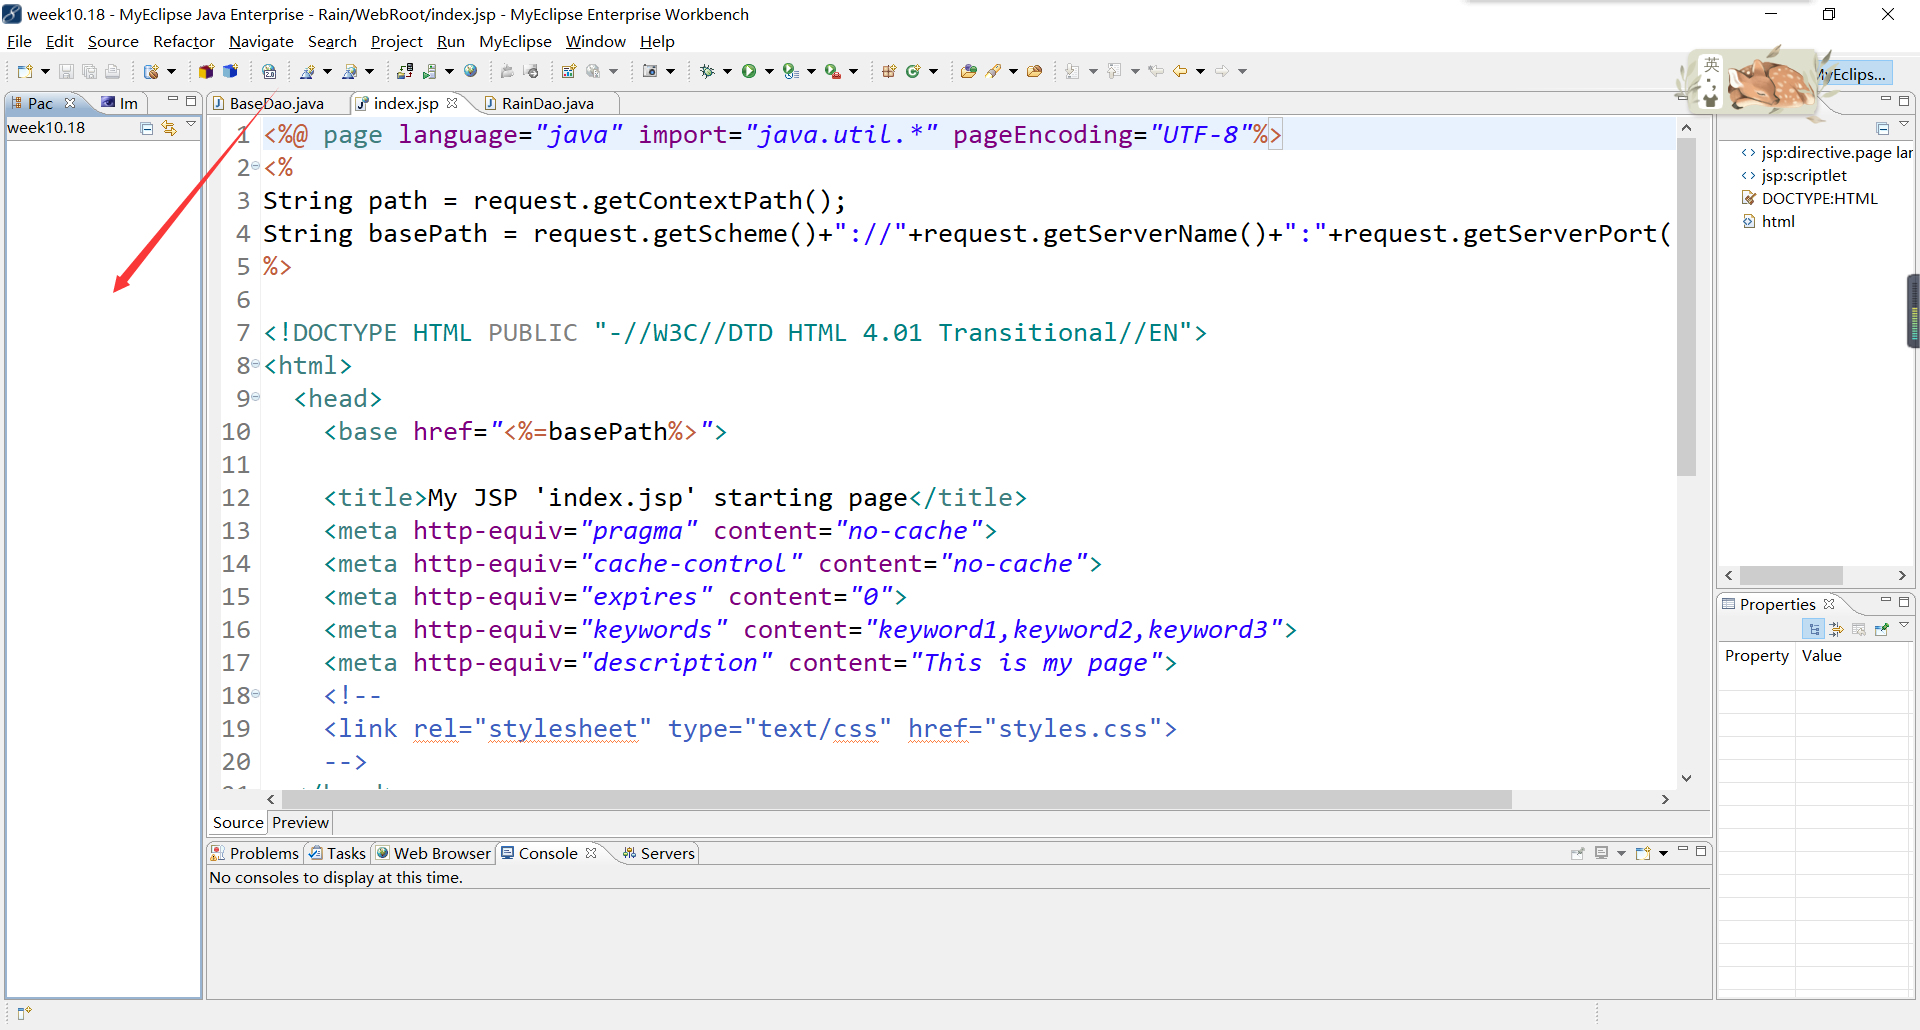The width and height of the screenshot is (1920, 1030).
Task: Open the Open Console dropdown arrow
Action: pos(1663,853)
